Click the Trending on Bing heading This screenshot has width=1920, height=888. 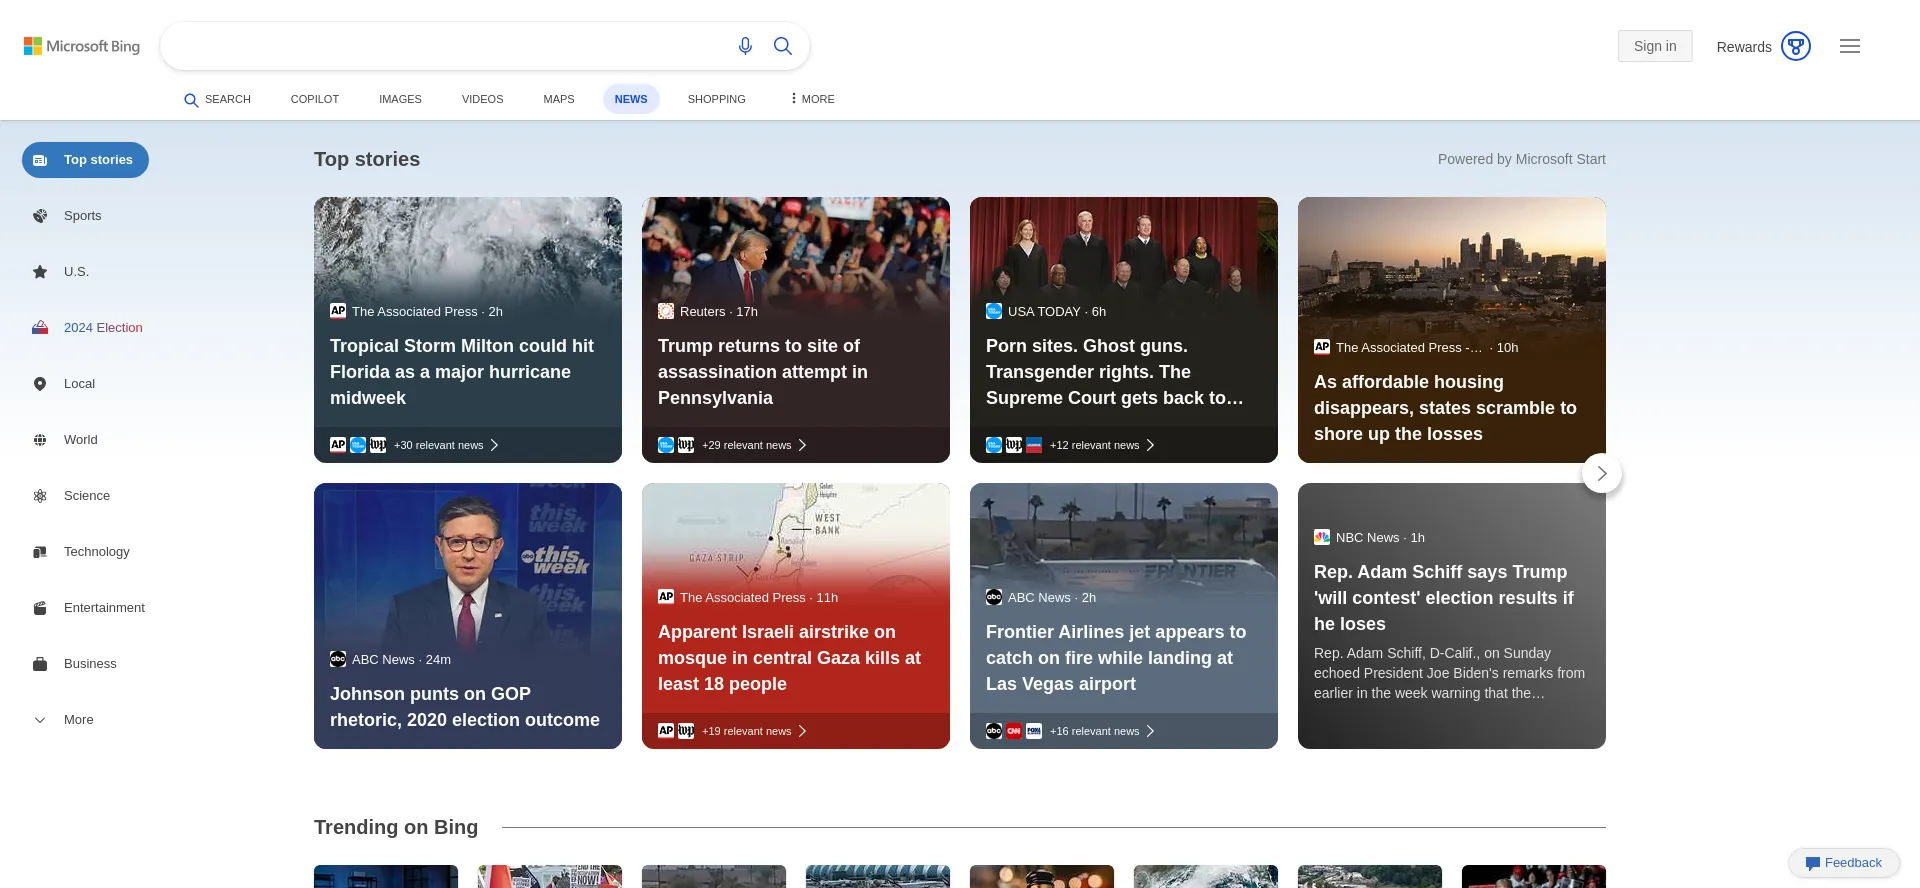pos(396,827)
